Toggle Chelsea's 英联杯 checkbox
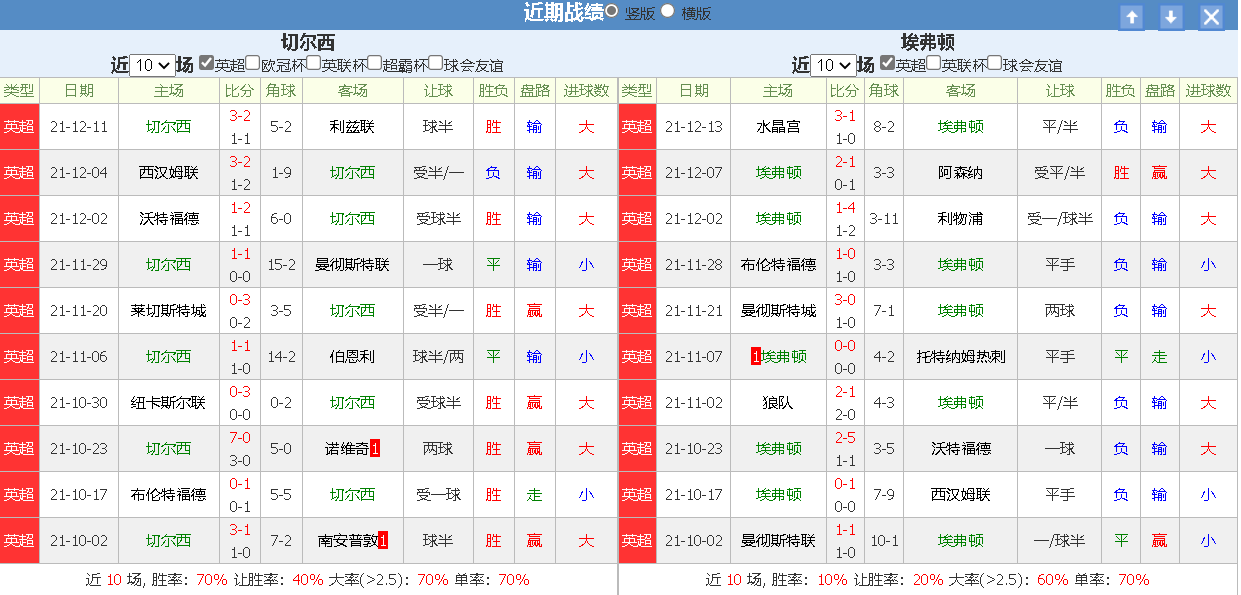The width and height of the screenshot is (1241, 595). [314, 63]
